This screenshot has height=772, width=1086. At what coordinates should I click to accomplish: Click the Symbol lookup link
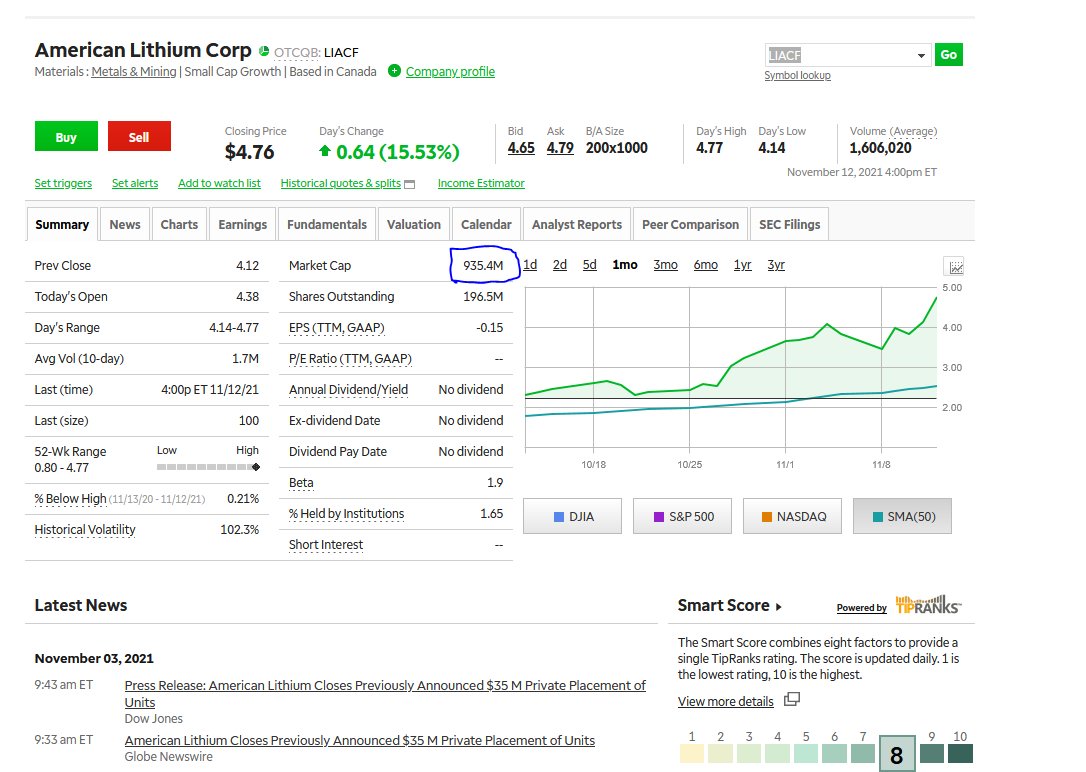[797, 75]
